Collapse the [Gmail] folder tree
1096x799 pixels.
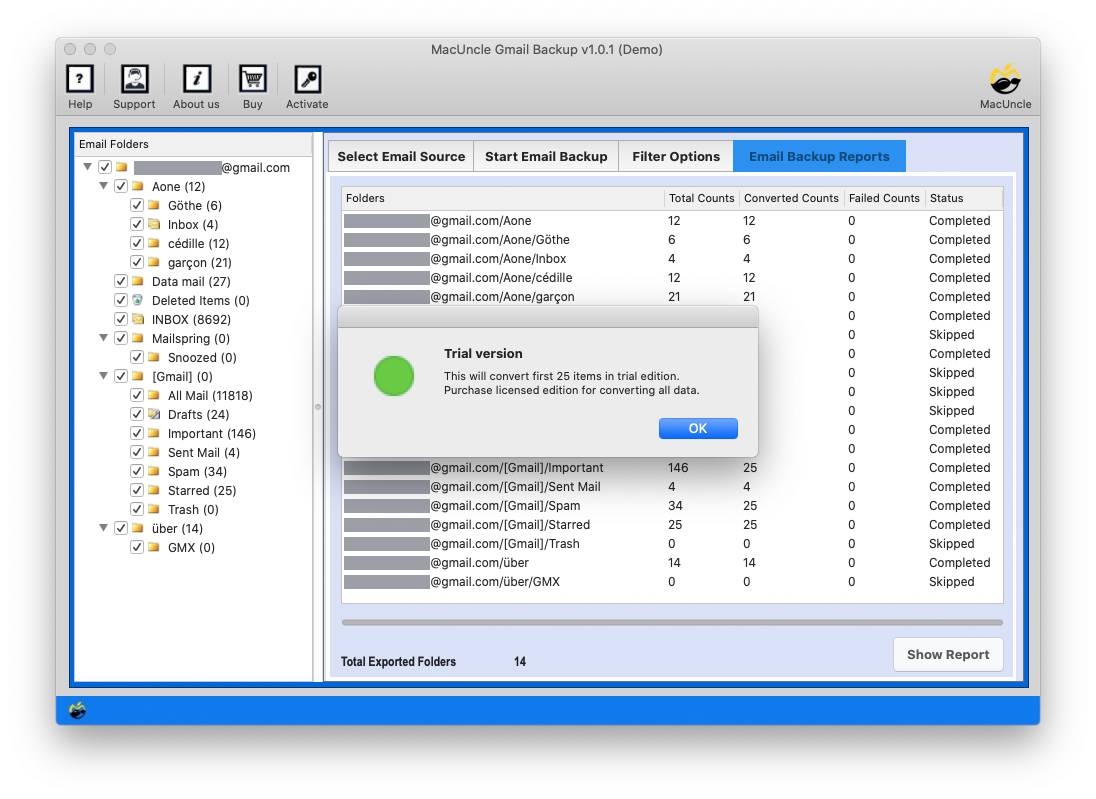point(103,377)
